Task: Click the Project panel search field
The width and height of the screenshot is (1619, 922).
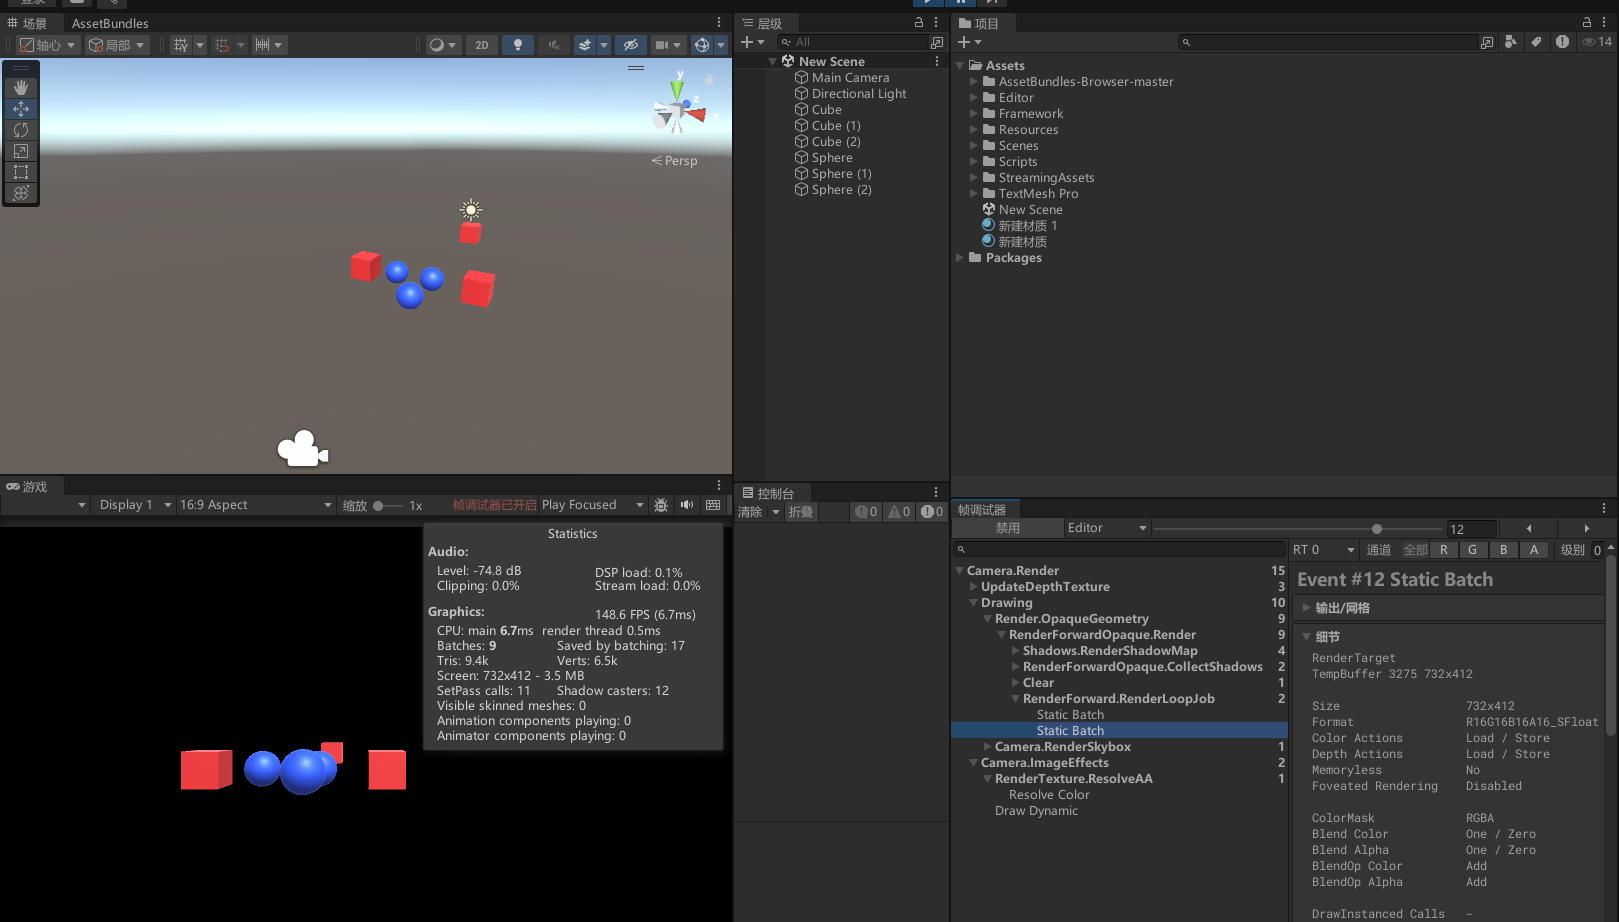Action: pyautogui.click(x=1330, y=42)
